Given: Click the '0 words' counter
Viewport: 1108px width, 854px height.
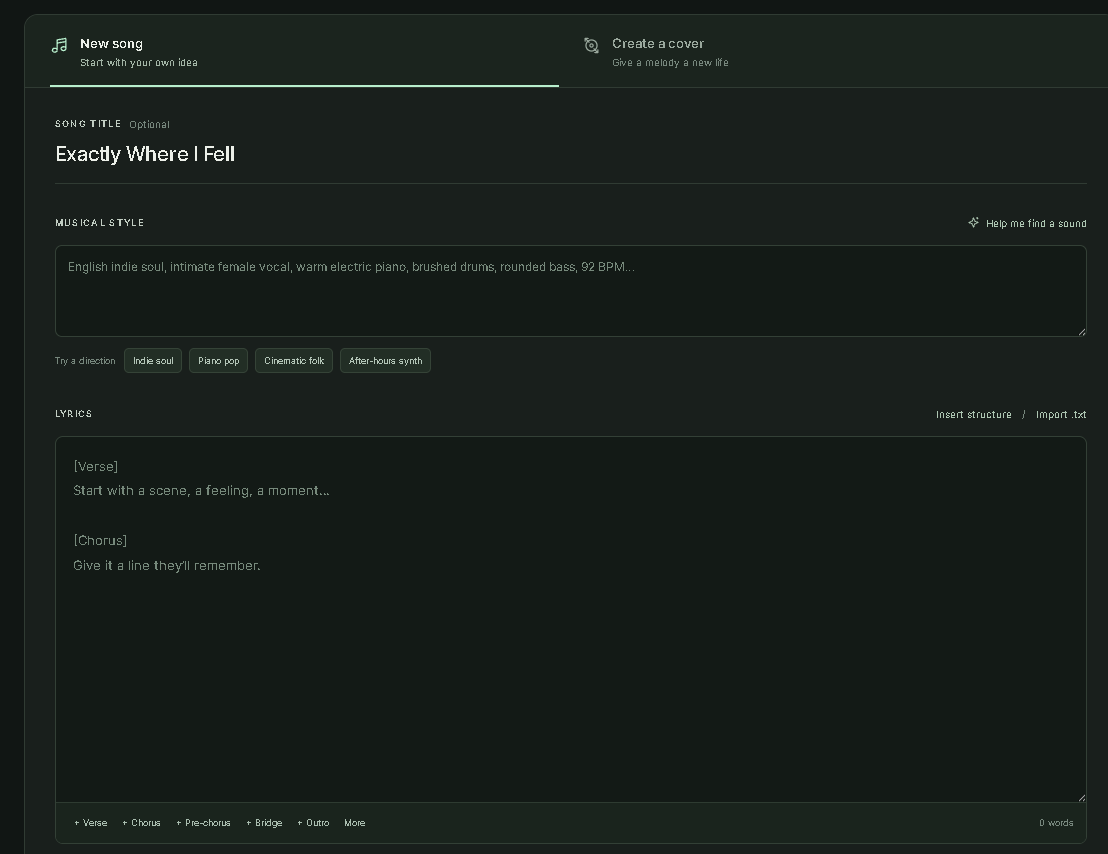Looking at the screenshot, I should [1056, 823].
